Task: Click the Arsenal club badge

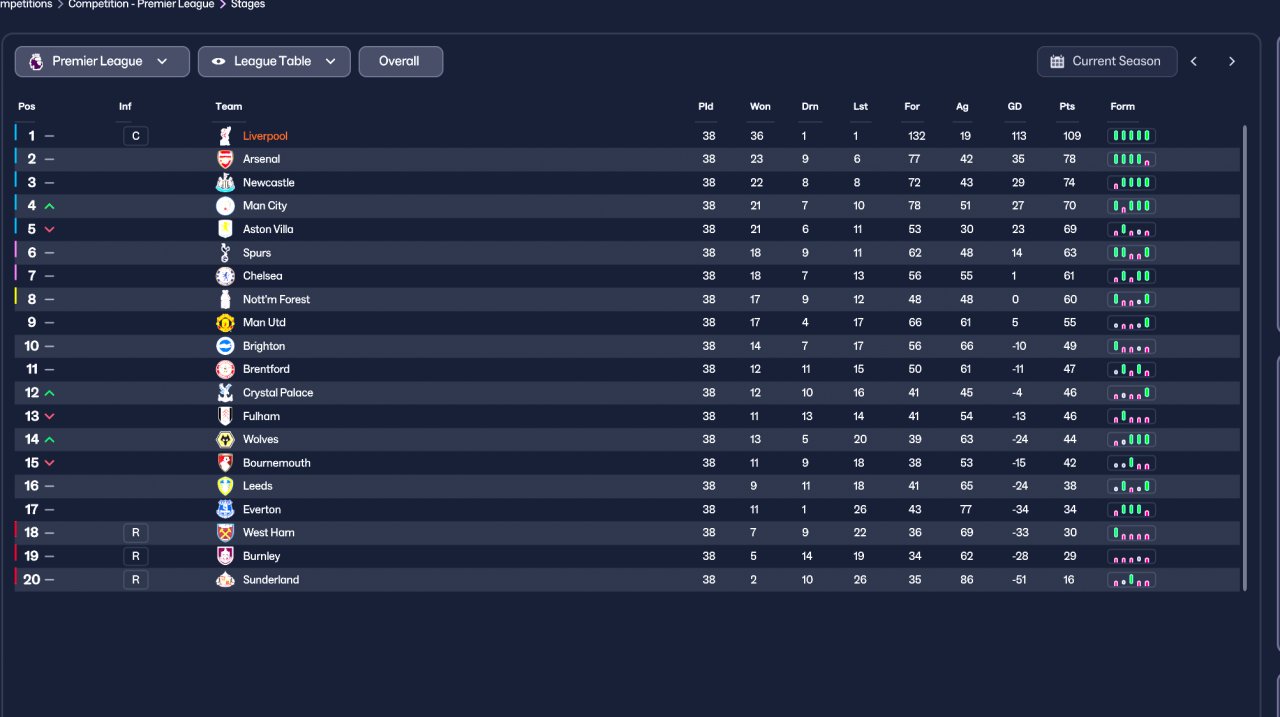Action: point(225,159)
